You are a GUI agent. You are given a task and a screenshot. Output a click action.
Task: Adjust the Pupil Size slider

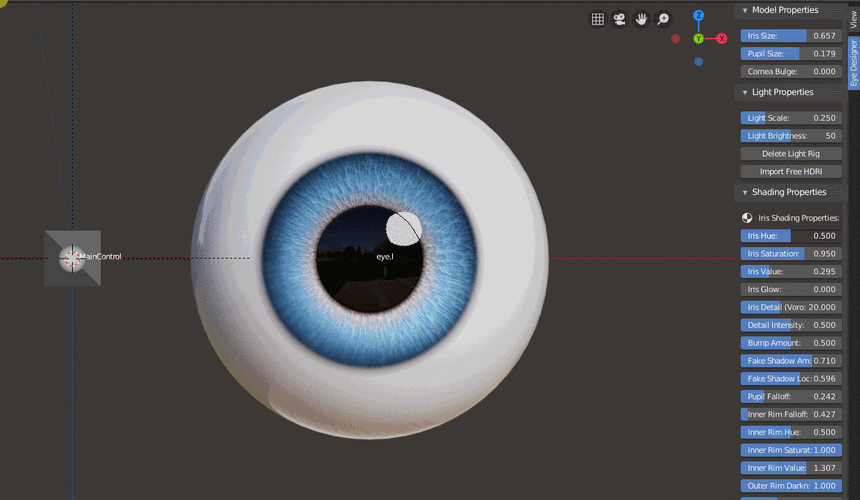coord(791,54)
